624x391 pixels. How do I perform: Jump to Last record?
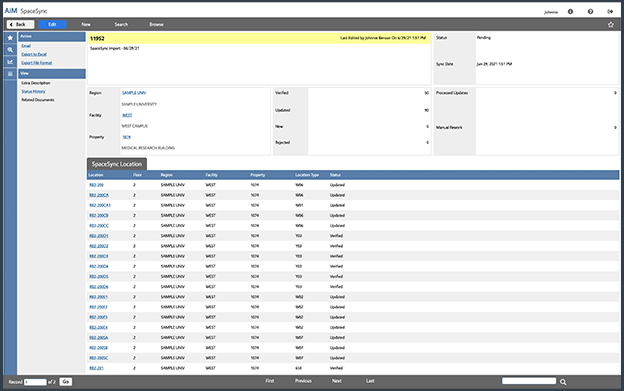coord(370,381)
